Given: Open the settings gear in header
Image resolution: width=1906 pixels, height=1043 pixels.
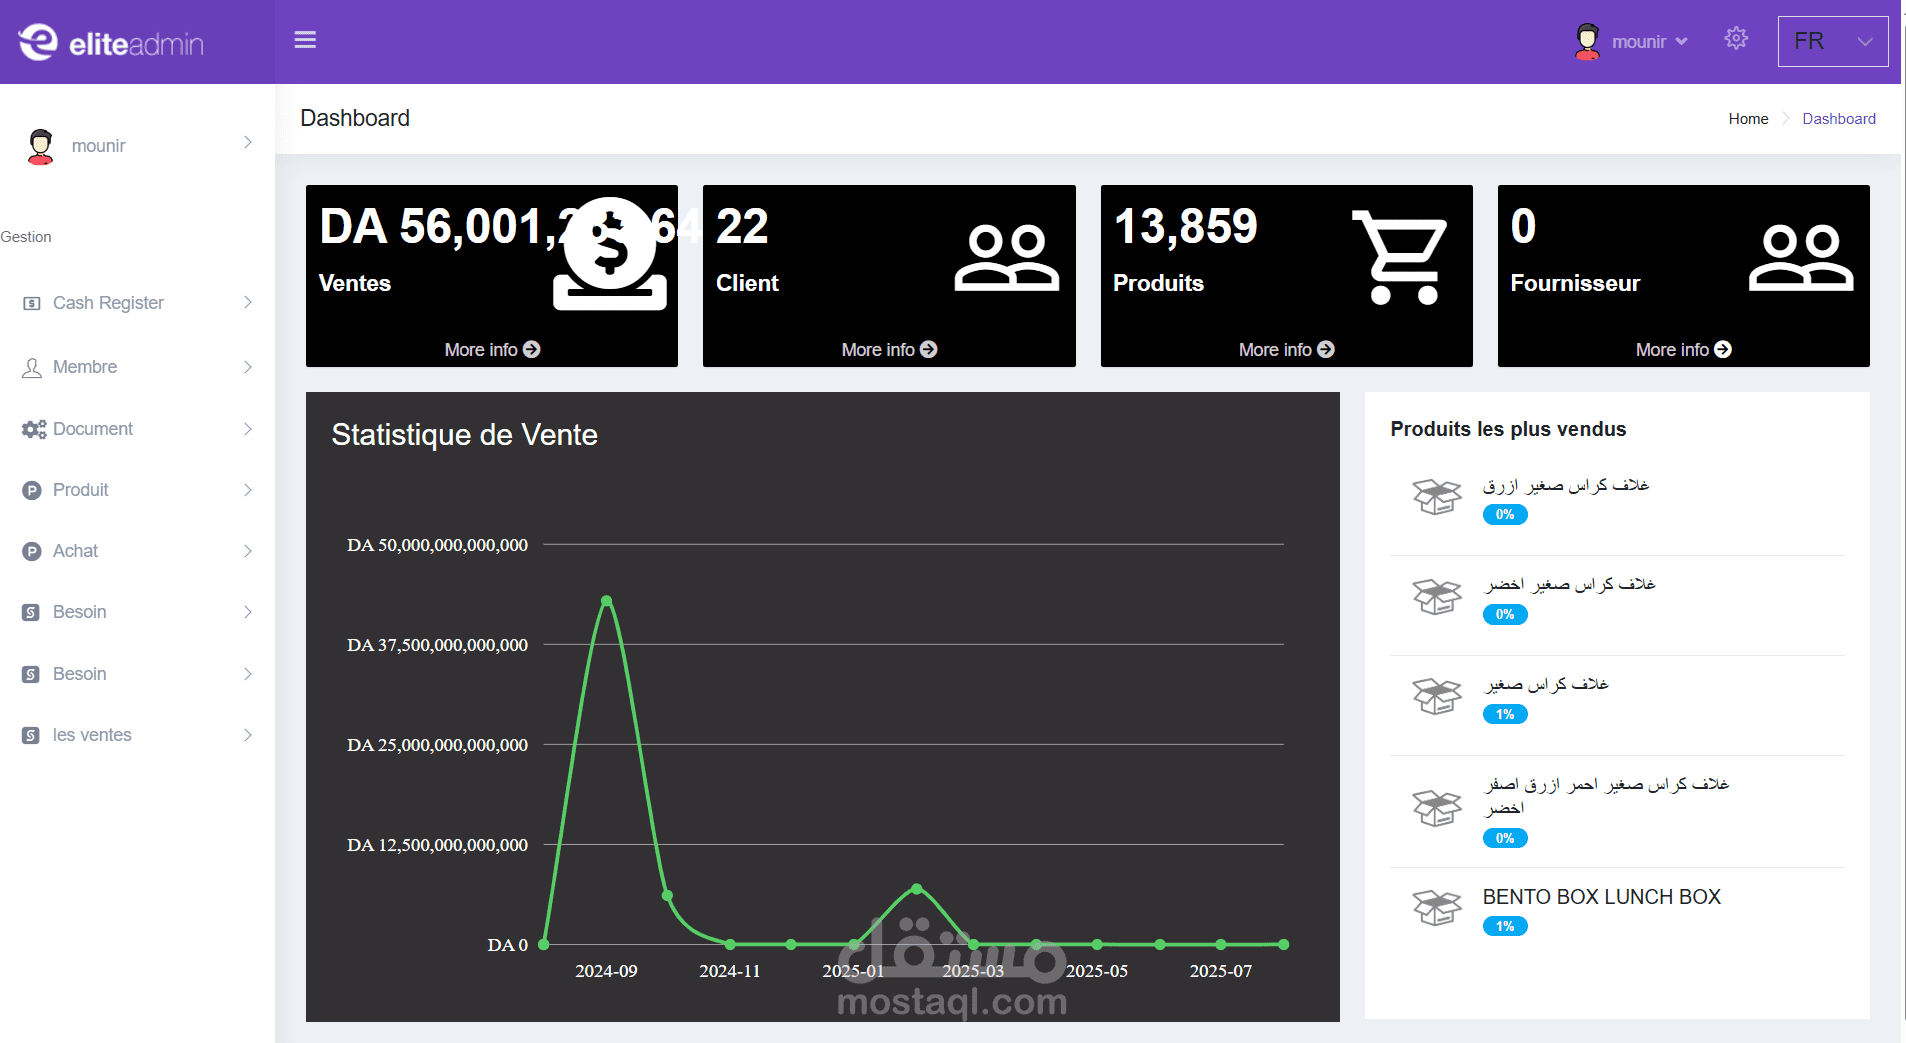Looking at the screenshot, I should (1736, 39).
